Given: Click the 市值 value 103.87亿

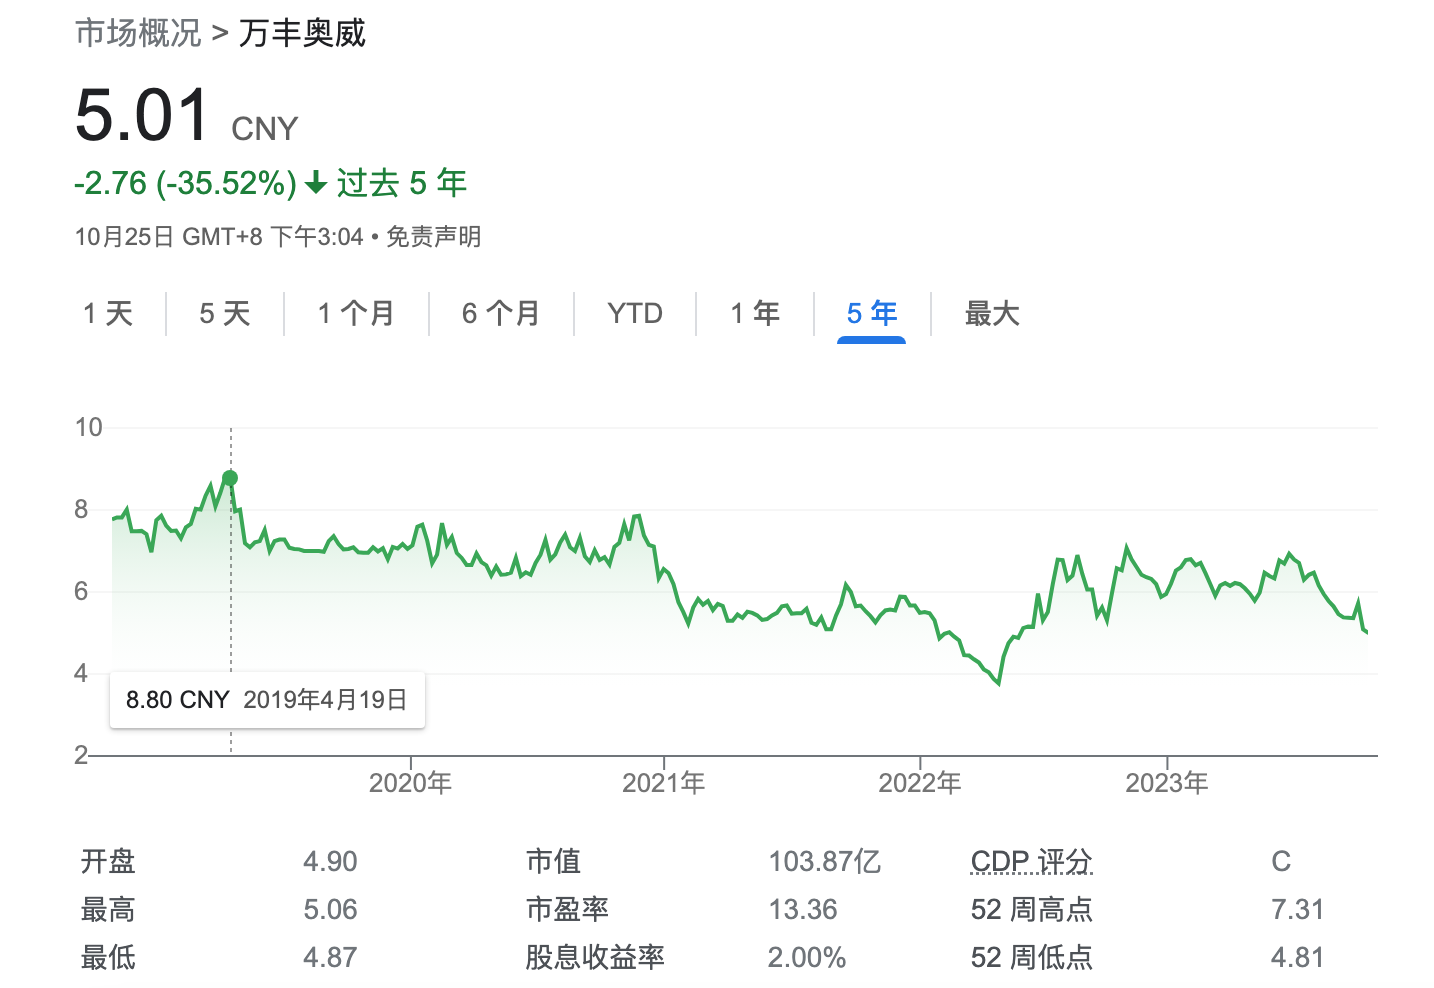Looking at the screenshot, I should (824, 861).
